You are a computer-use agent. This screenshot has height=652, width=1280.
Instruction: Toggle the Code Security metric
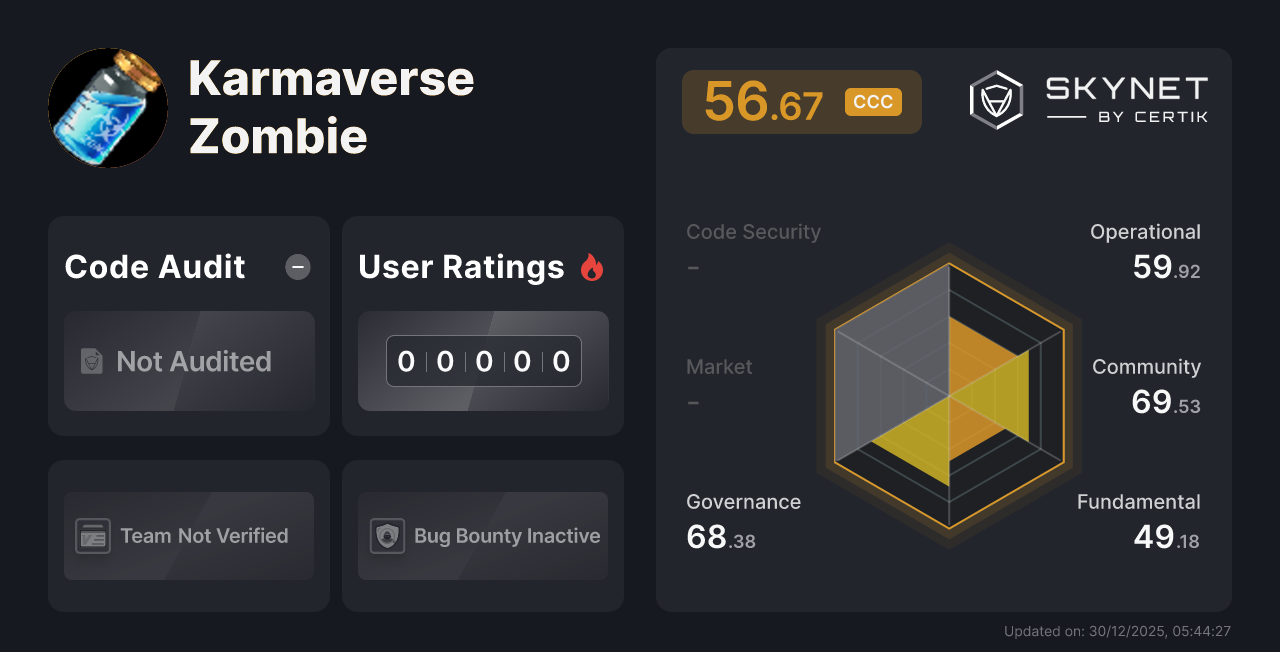(x=753, y=231)
